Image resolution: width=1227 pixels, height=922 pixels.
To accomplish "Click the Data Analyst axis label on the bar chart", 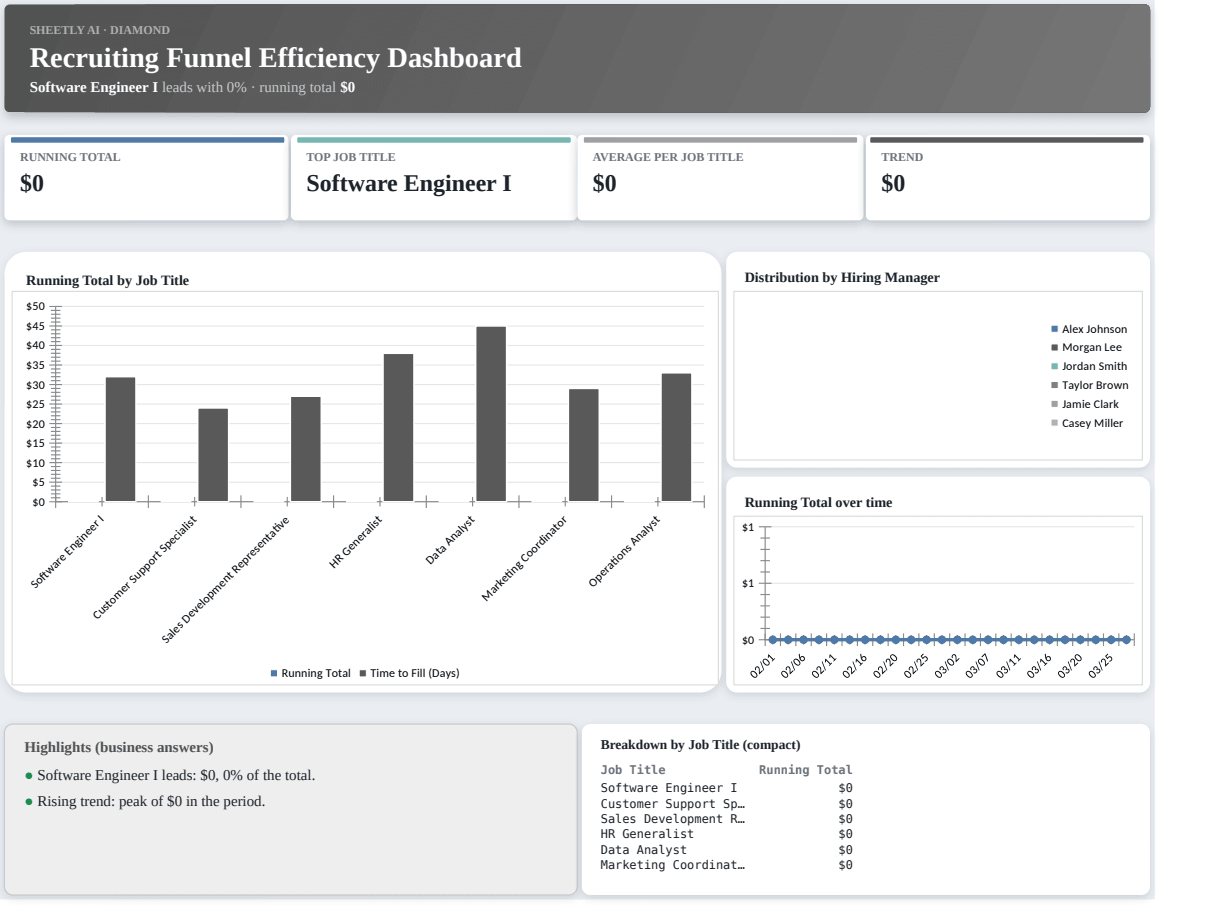I will tap(451, 541).
